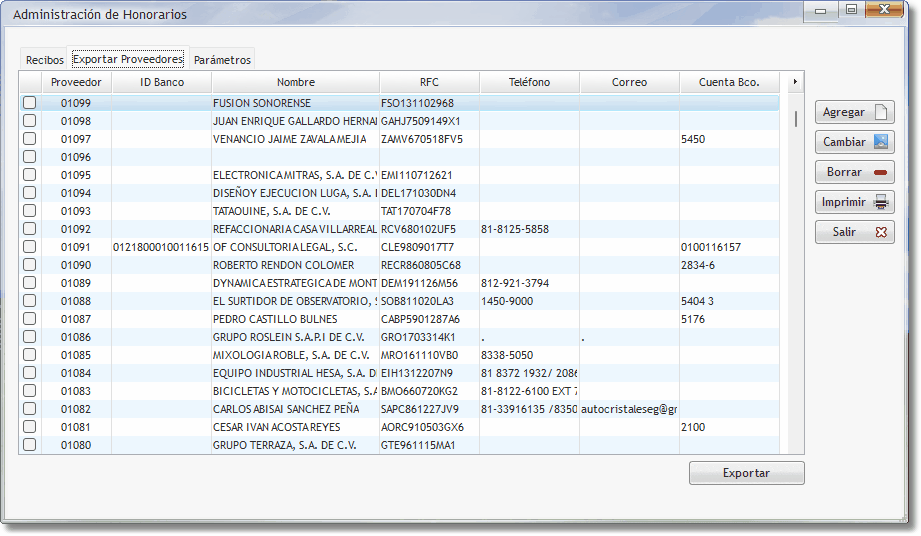Expand more columns with the header arrow
The image size is (921, 536).
pyautogui.click(x=795, y=82)
